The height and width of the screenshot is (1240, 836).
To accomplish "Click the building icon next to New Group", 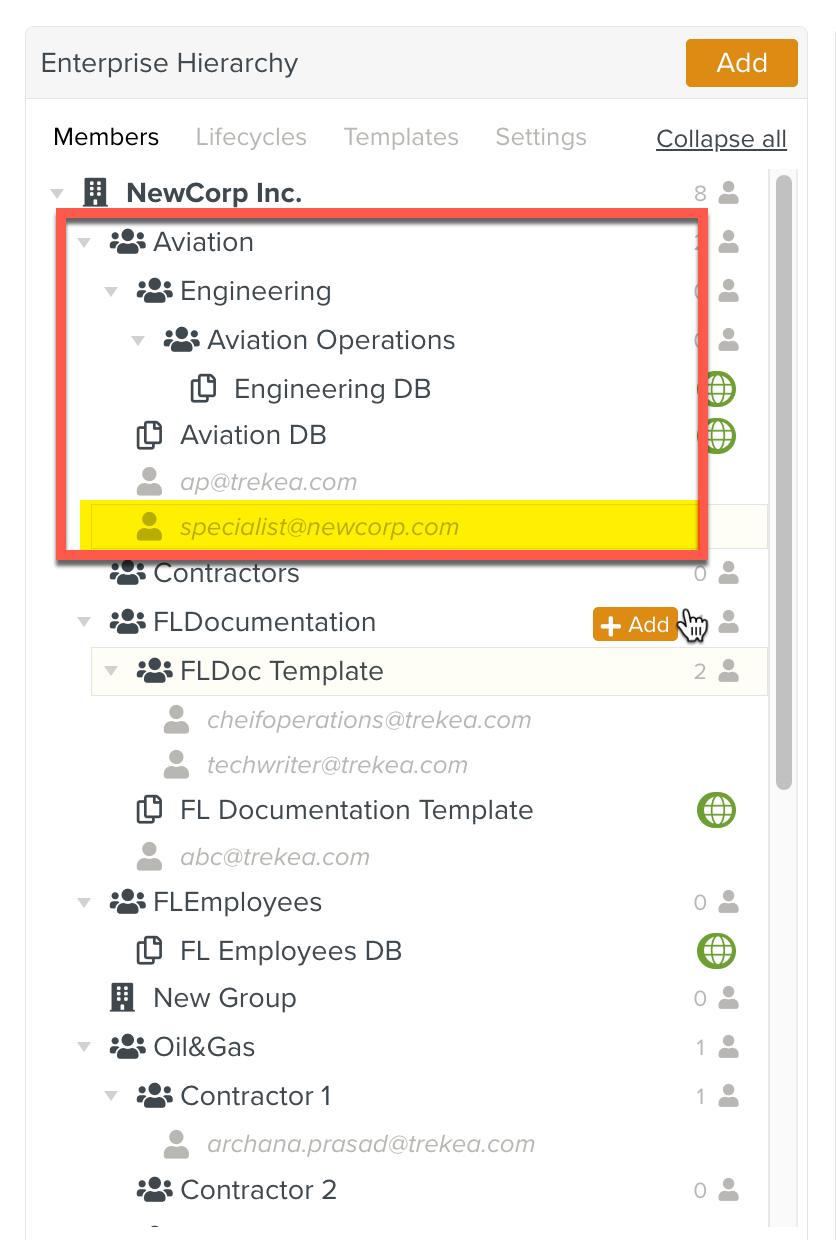I will [x=122, y=998].
